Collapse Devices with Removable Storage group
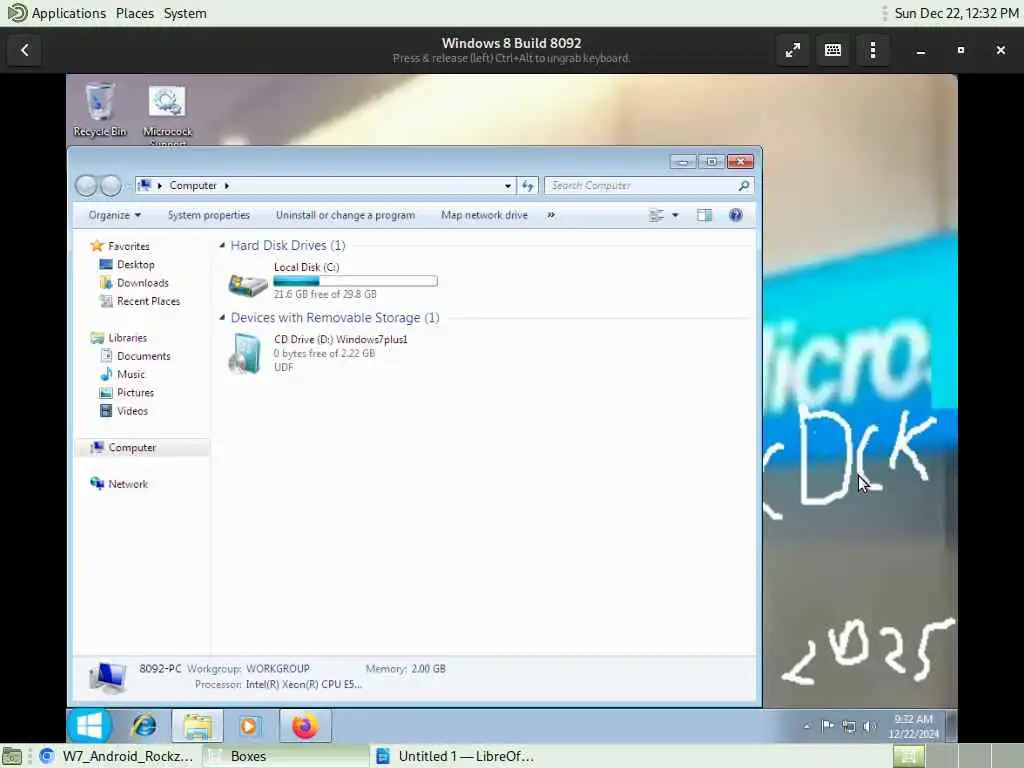This screenshot has height=768, width=1024. pyautogui.click(x=222, y=317)
